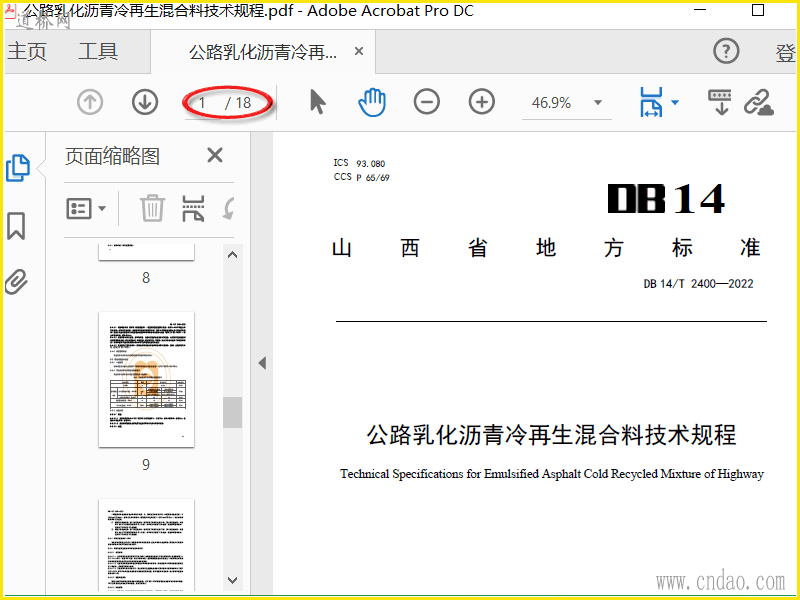Activate the Hand pan tool
The image size is (800, 600).
[x=372, y=102]
